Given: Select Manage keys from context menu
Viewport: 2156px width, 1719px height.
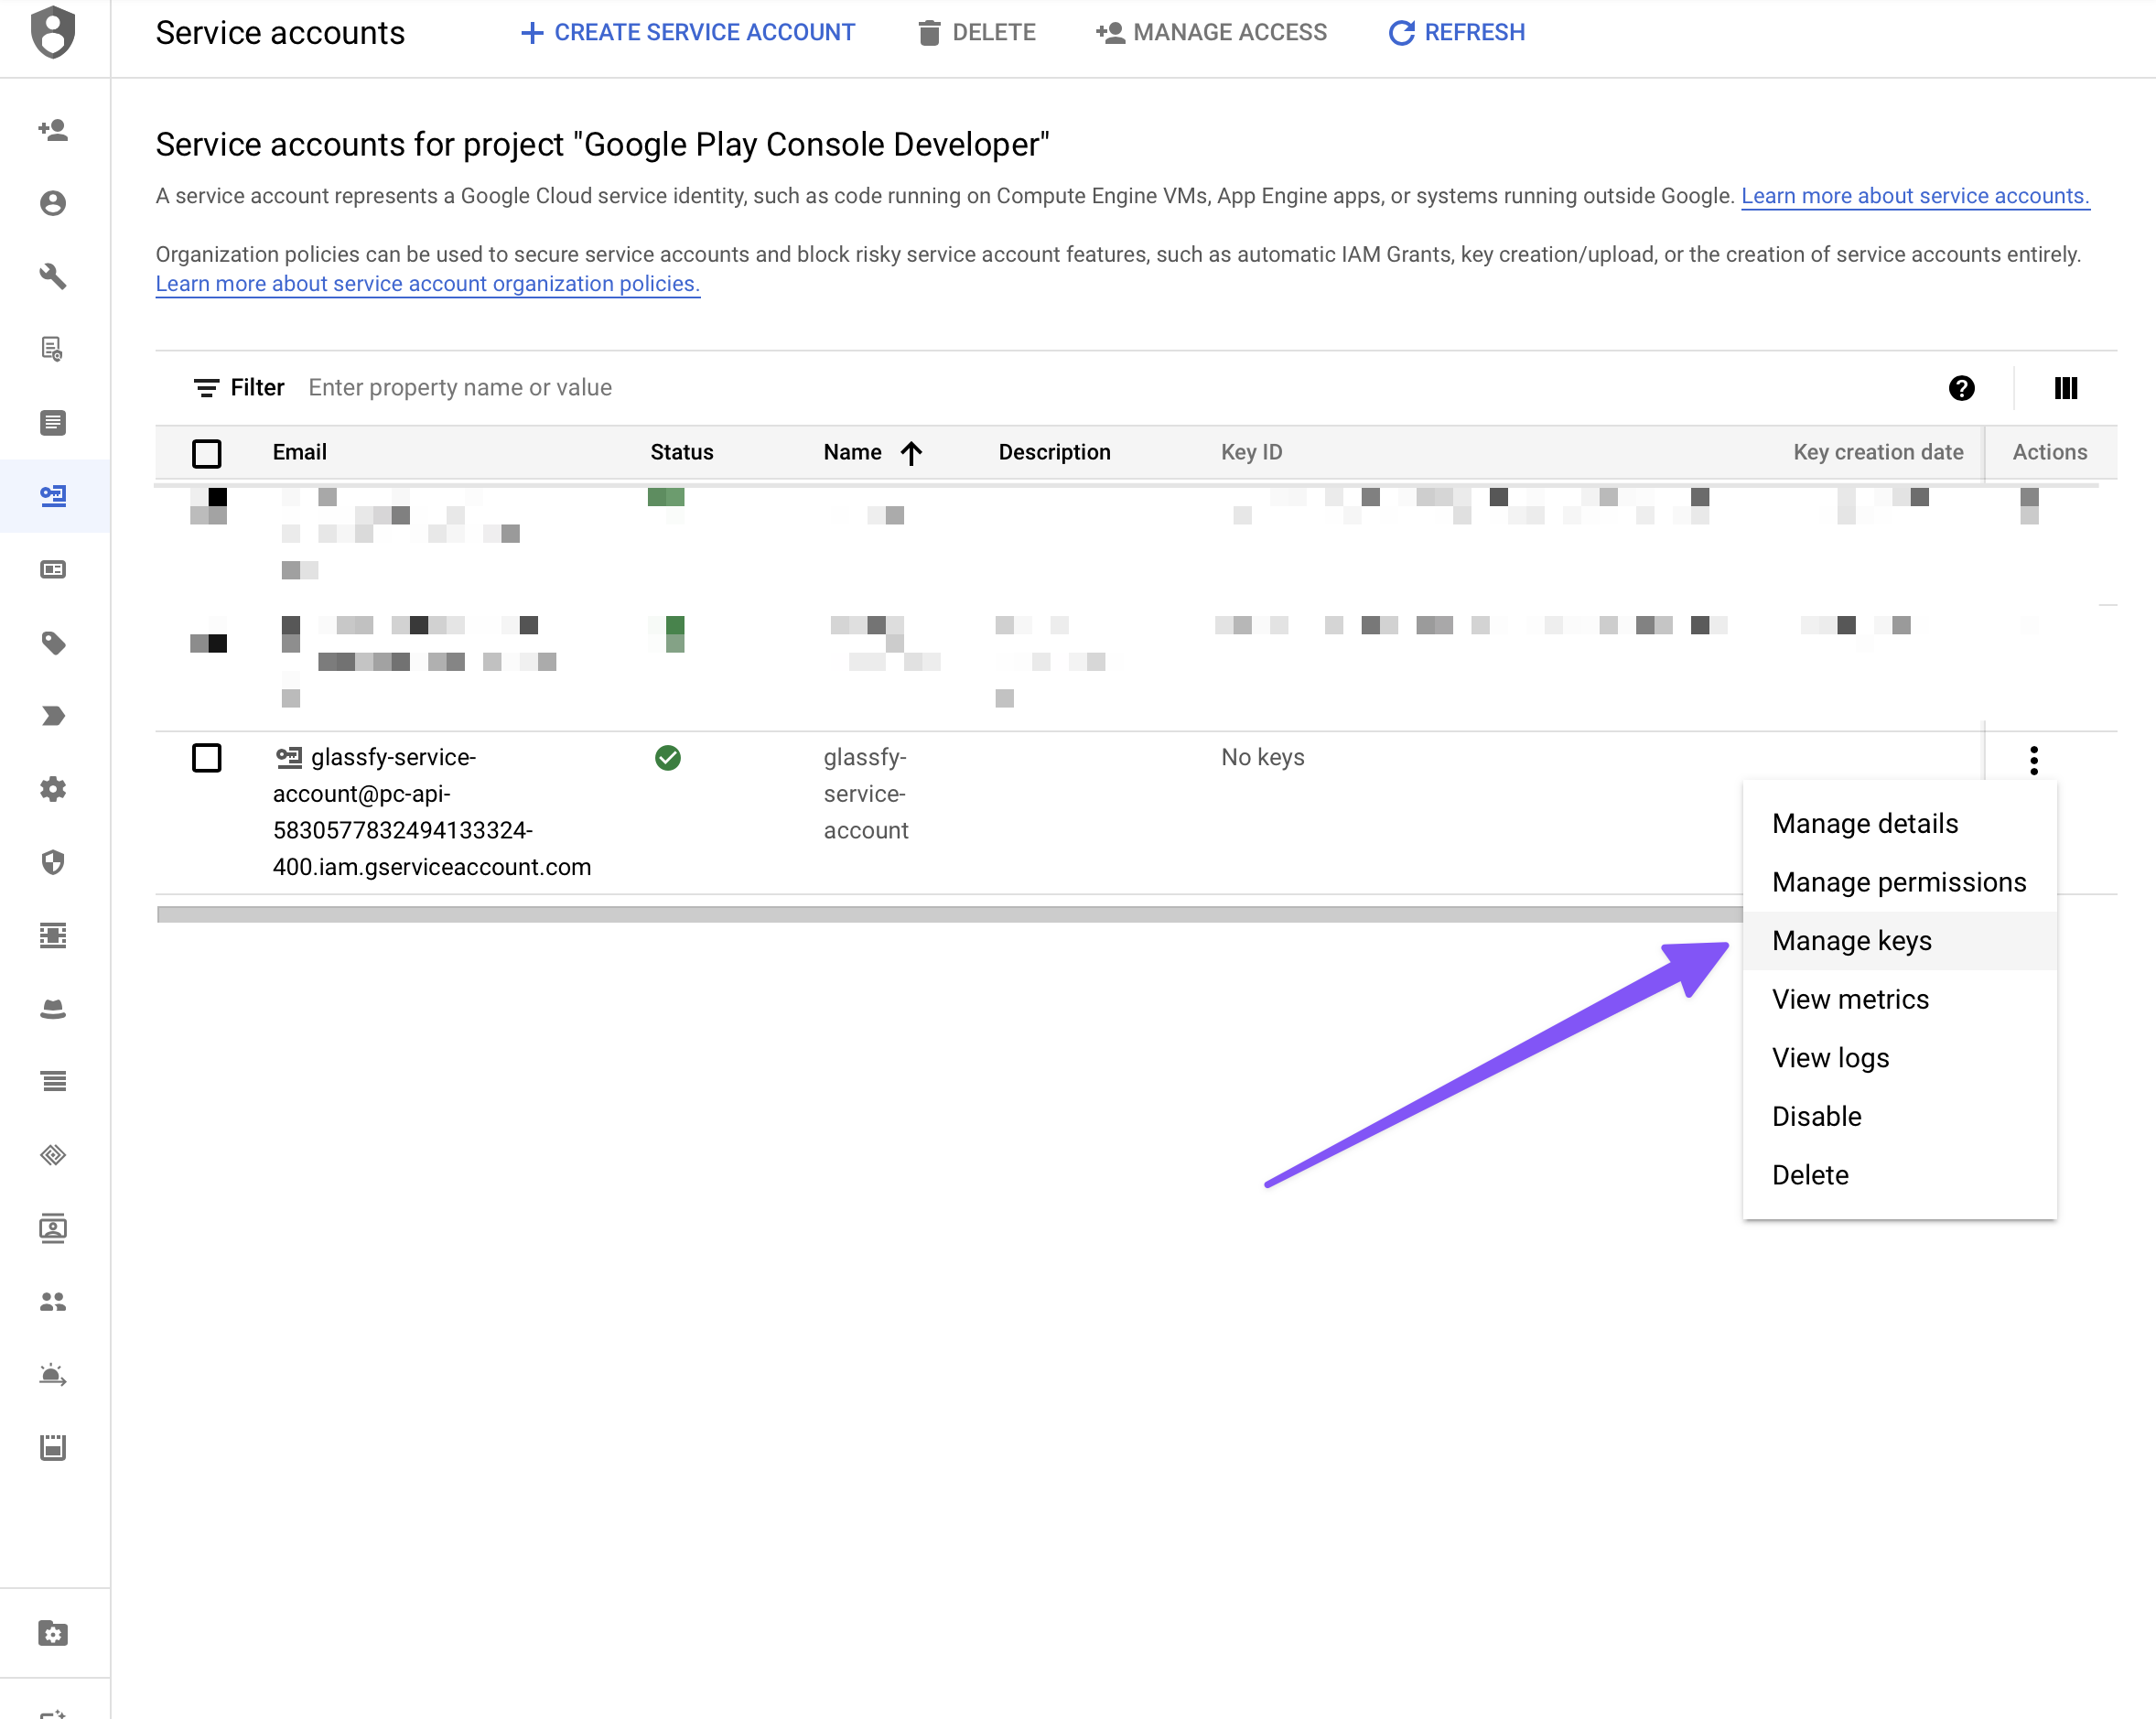Looking at the screenshot, I should pyautogui.click(x=1851, y=941).
